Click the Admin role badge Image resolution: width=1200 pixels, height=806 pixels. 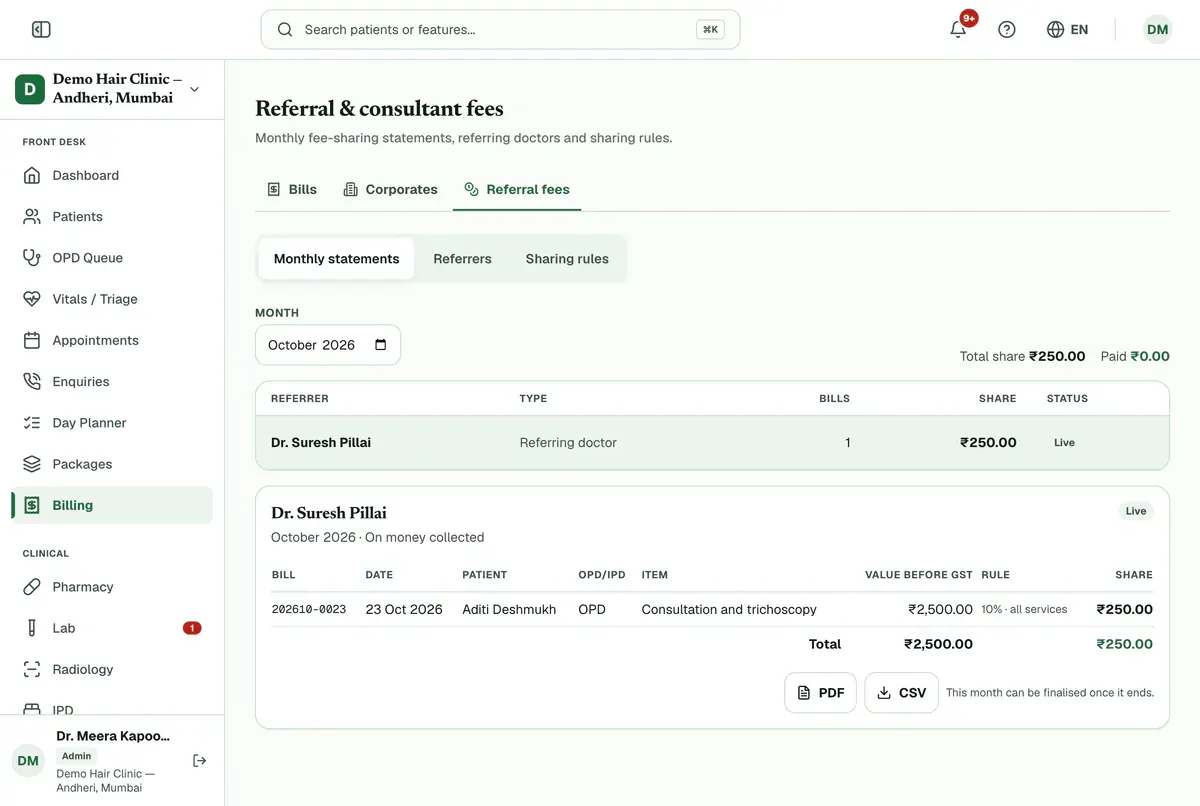[77, 756]
